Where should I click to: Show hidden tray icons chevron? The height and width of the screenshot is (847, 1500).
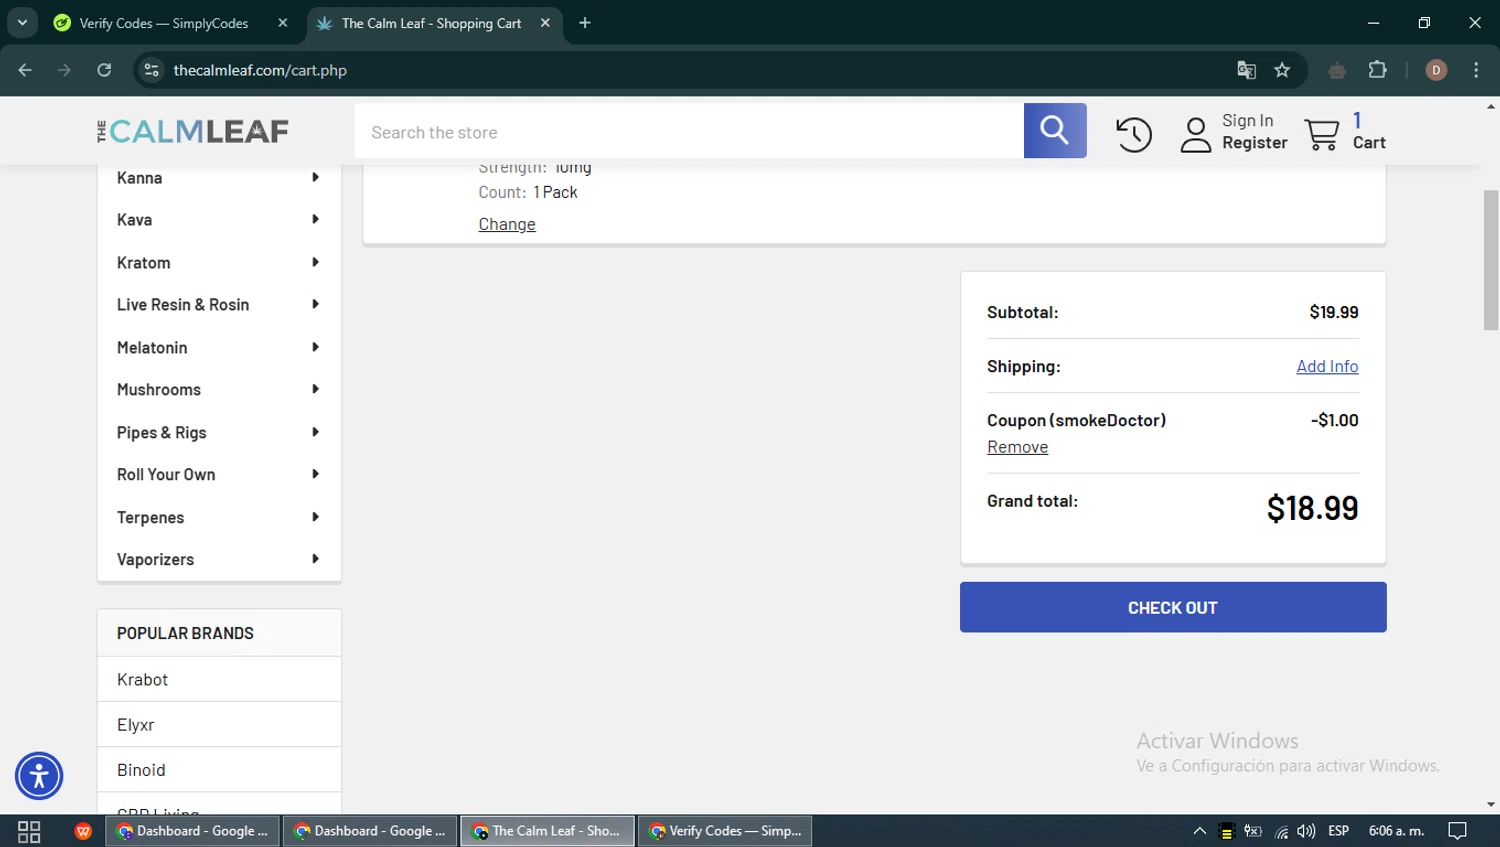[x=1199, y=831]
